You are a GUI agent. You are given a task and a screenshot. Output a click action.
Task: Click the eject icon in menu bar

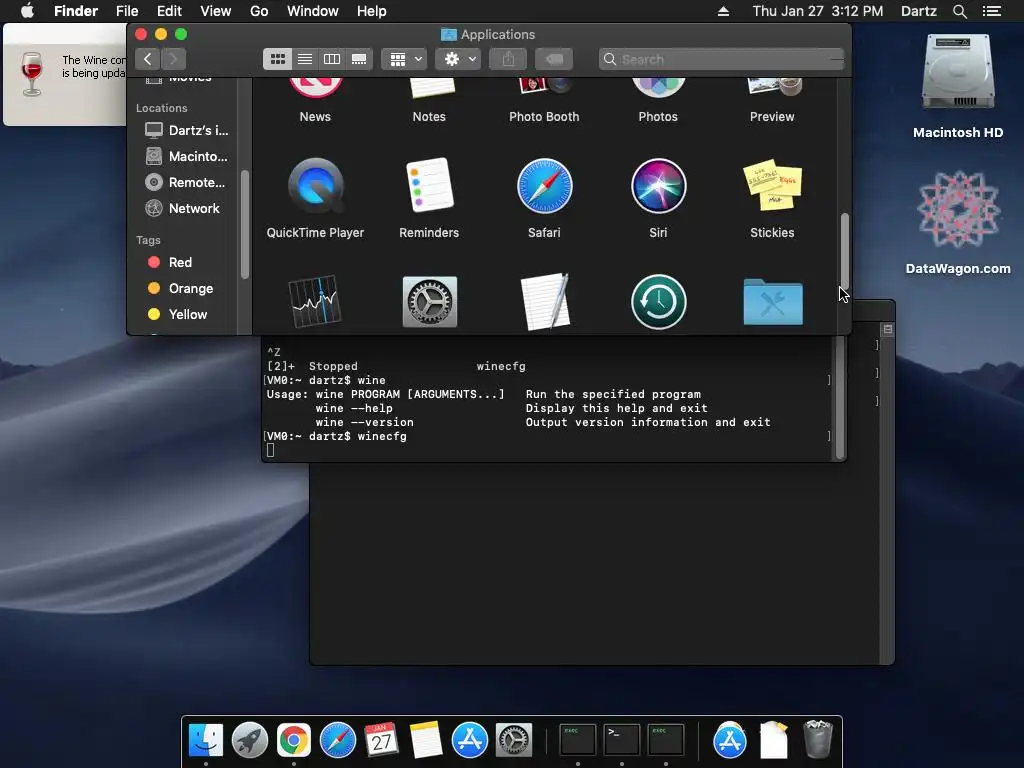coord(724,11)
